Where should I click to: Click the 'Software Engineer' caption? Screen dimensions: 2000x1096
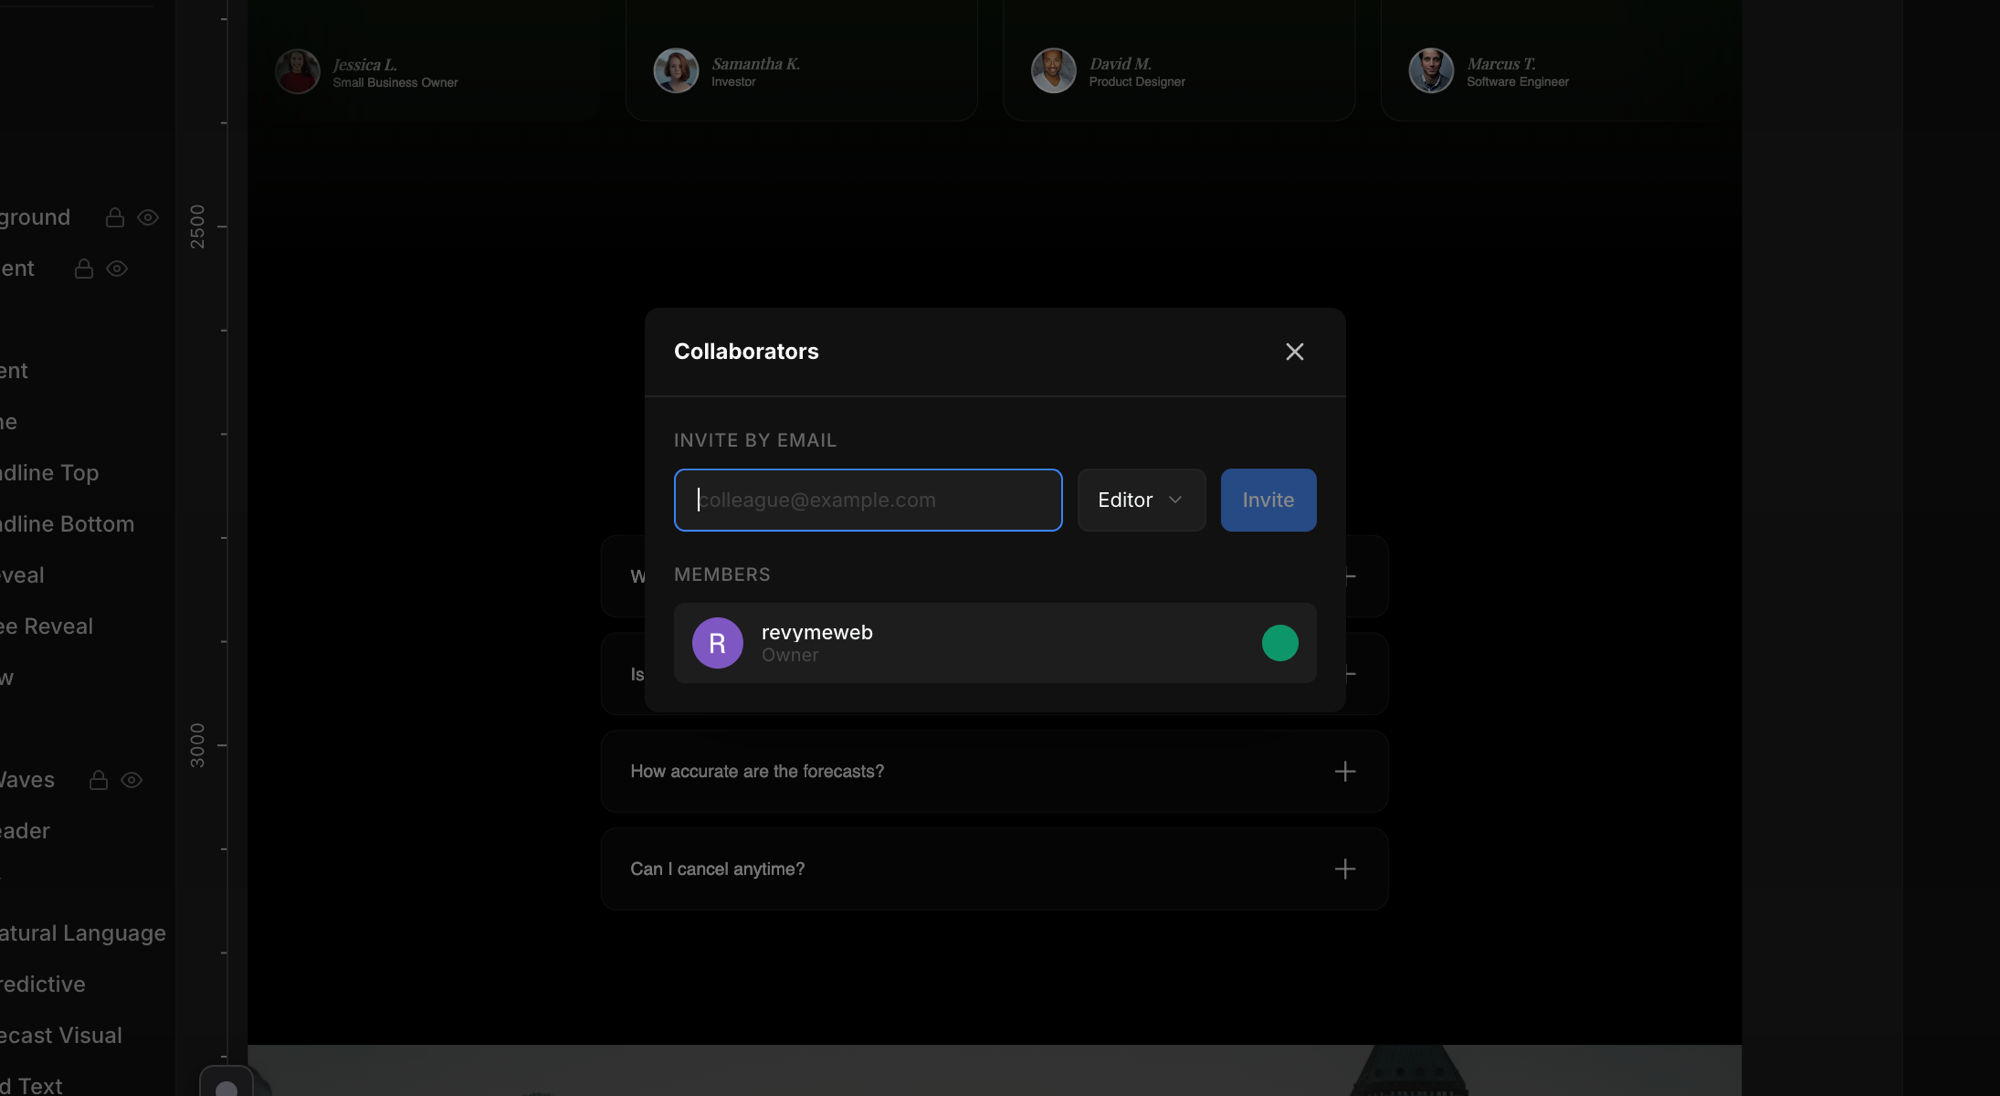click(1517, 82)
